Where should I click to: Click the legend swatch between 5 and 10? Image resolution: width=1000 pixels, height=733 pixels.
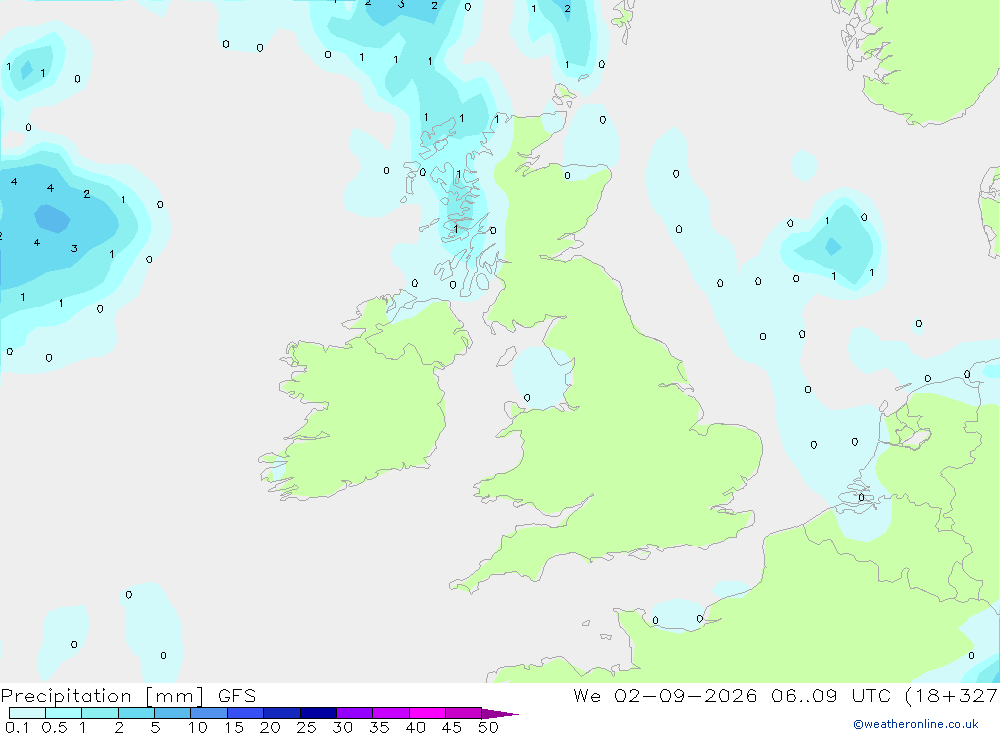click(173, 713)
